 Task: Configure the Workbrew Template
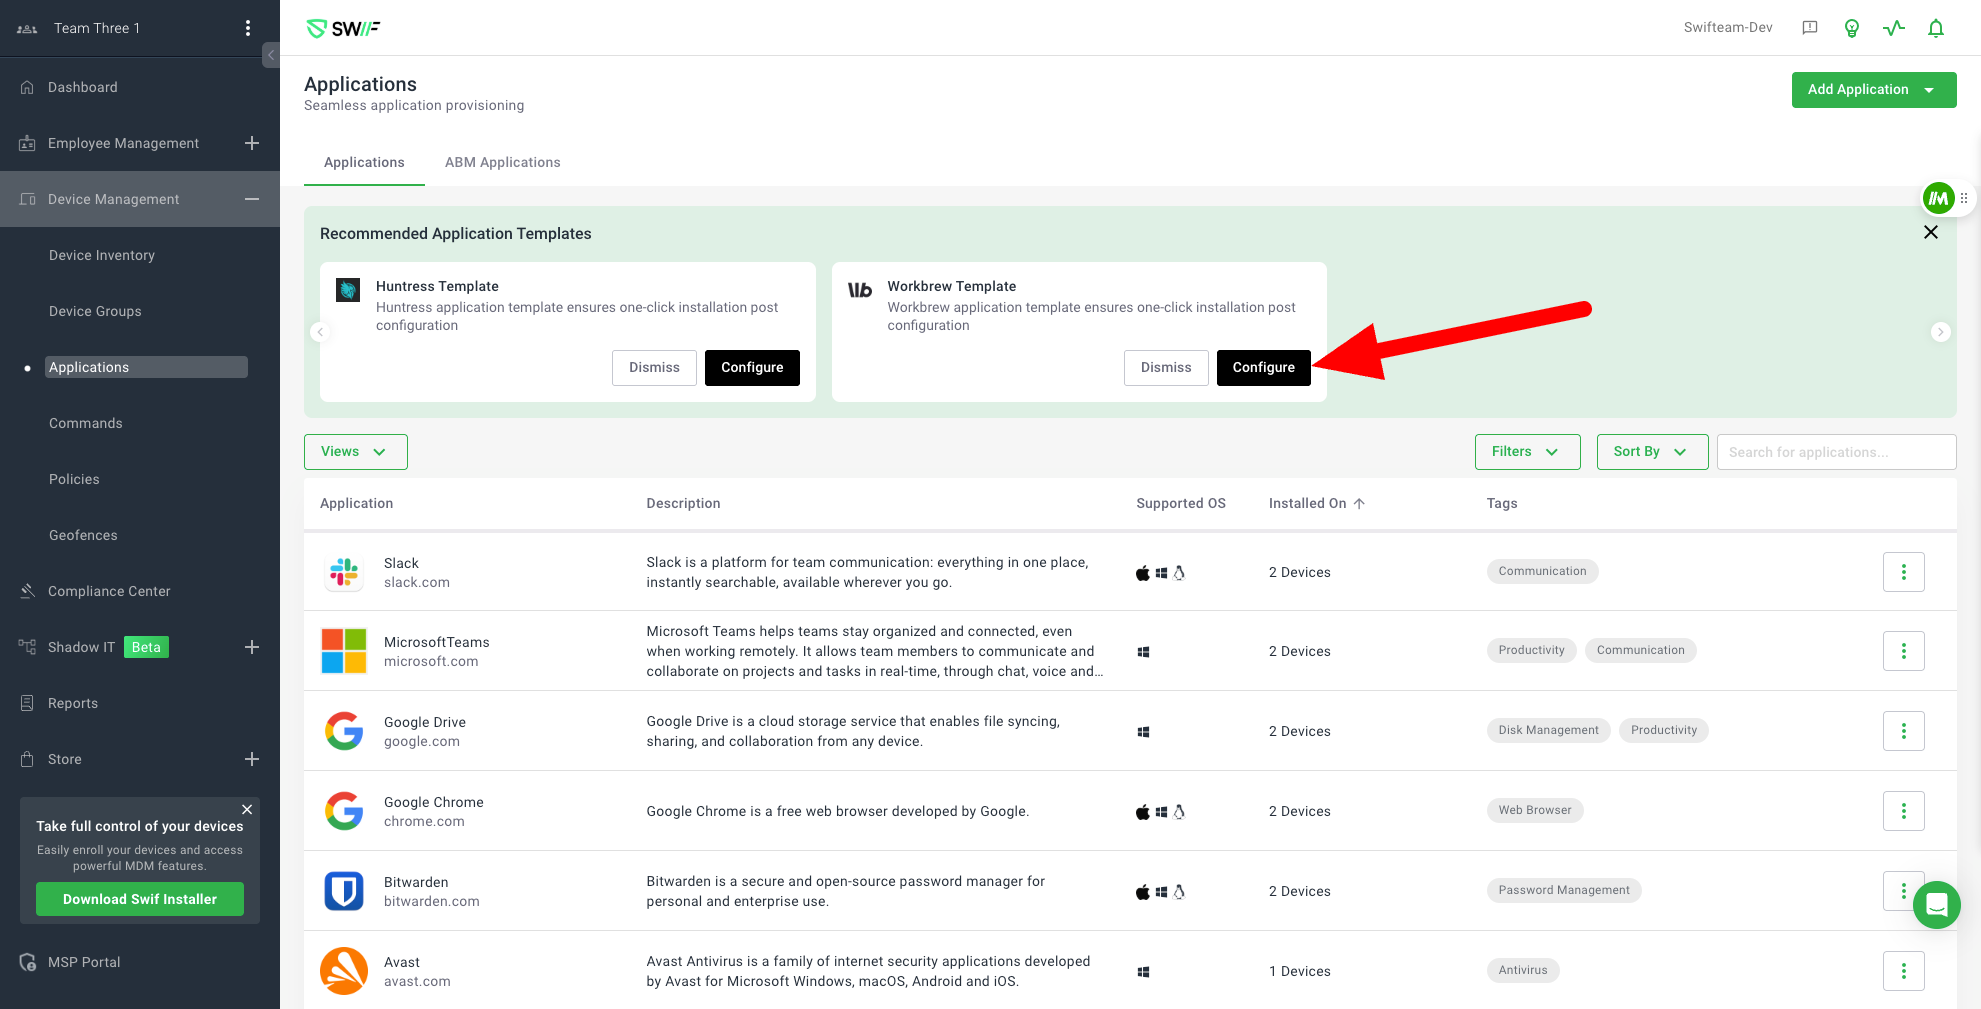[x=1263, y=367]
